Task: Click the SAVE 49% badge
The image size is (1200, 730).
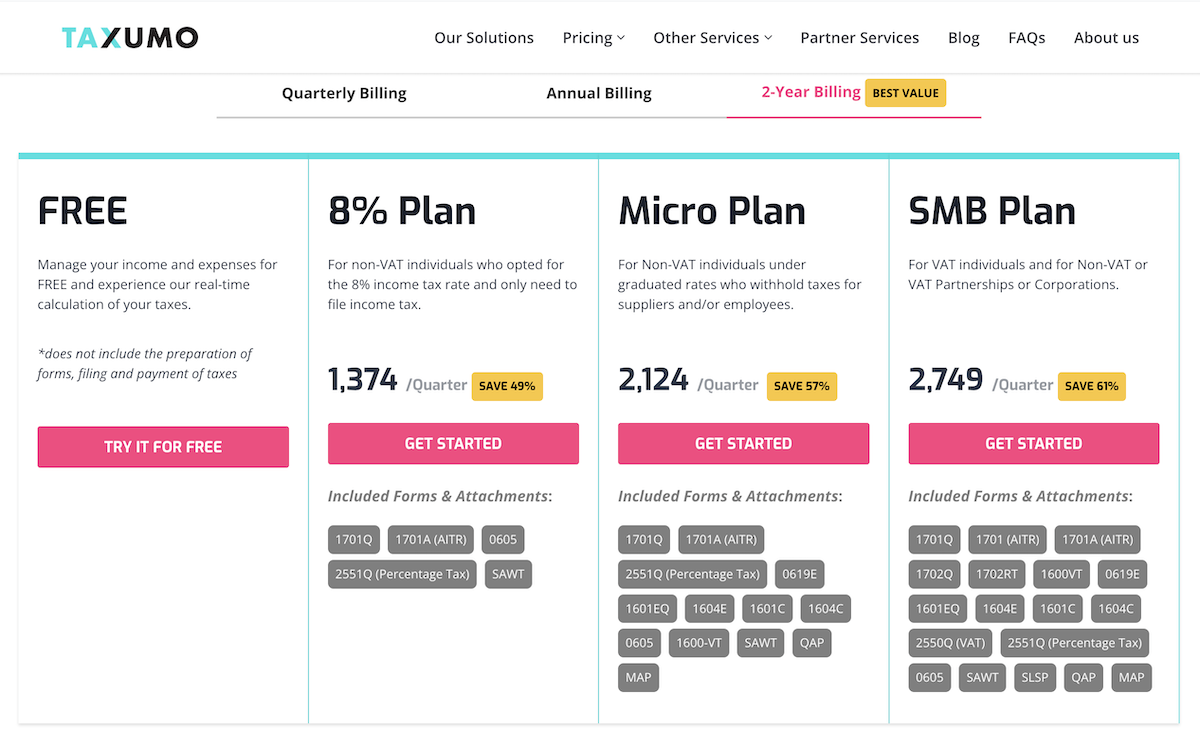Action: tap(507, 385)
